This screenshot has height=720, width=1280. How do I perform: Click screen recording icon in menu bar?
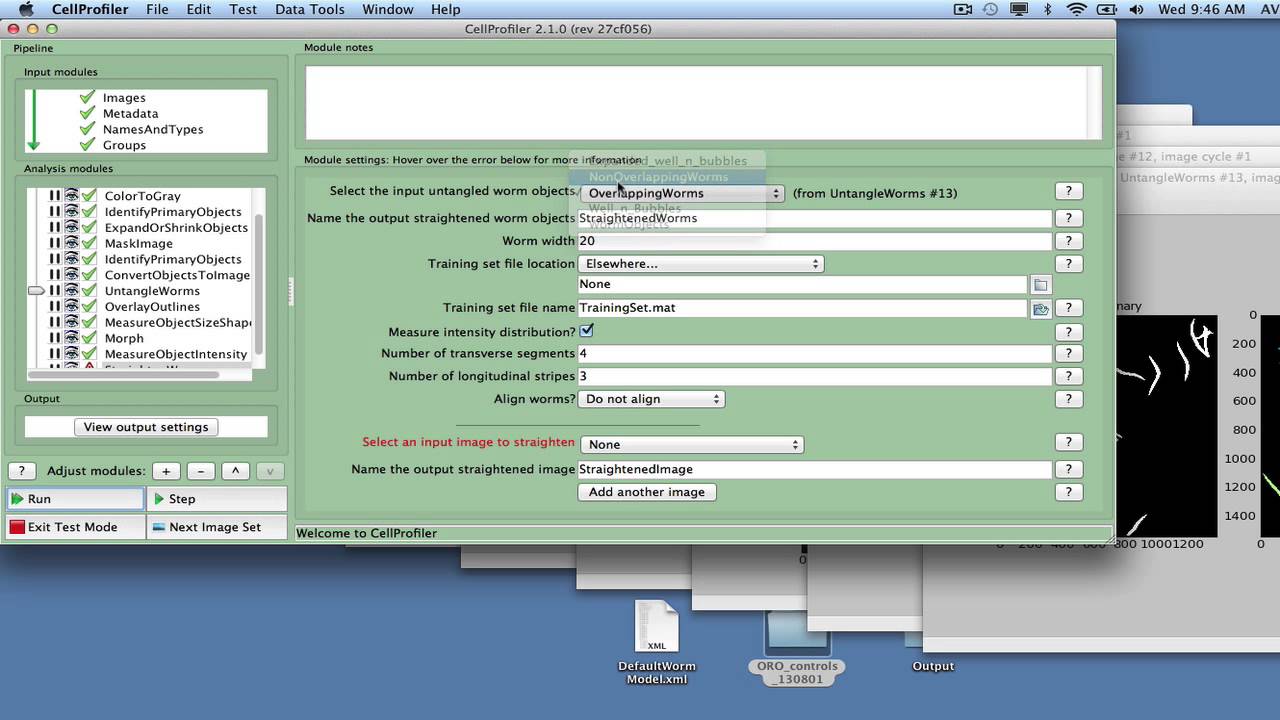(963, 9)
